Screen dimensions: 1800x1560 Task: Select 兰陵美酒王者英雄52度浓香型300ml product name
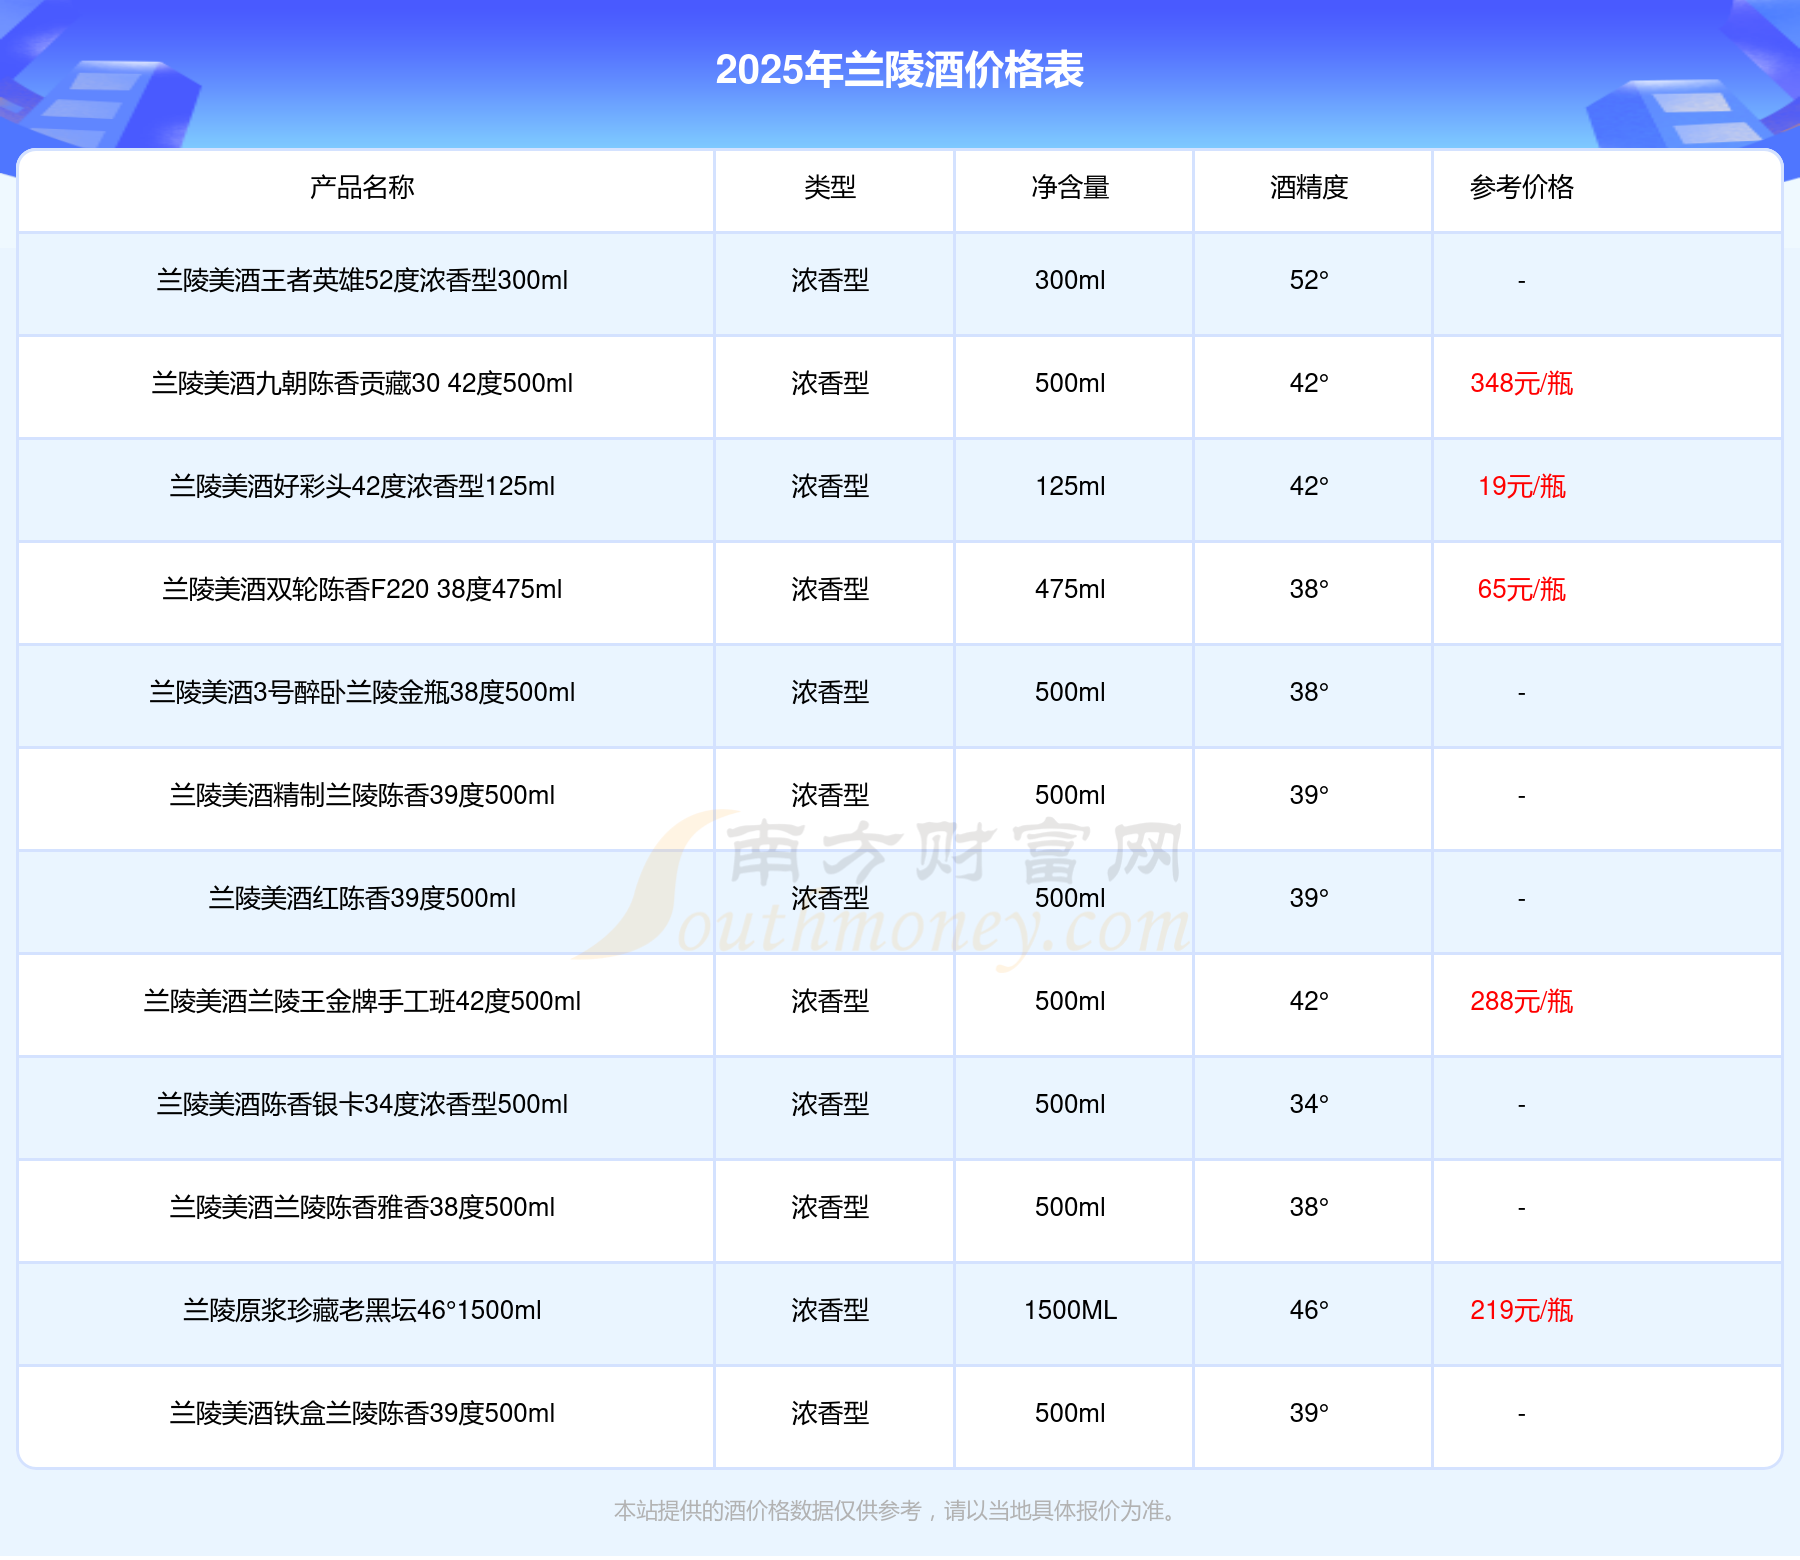(x=362, y=280)
